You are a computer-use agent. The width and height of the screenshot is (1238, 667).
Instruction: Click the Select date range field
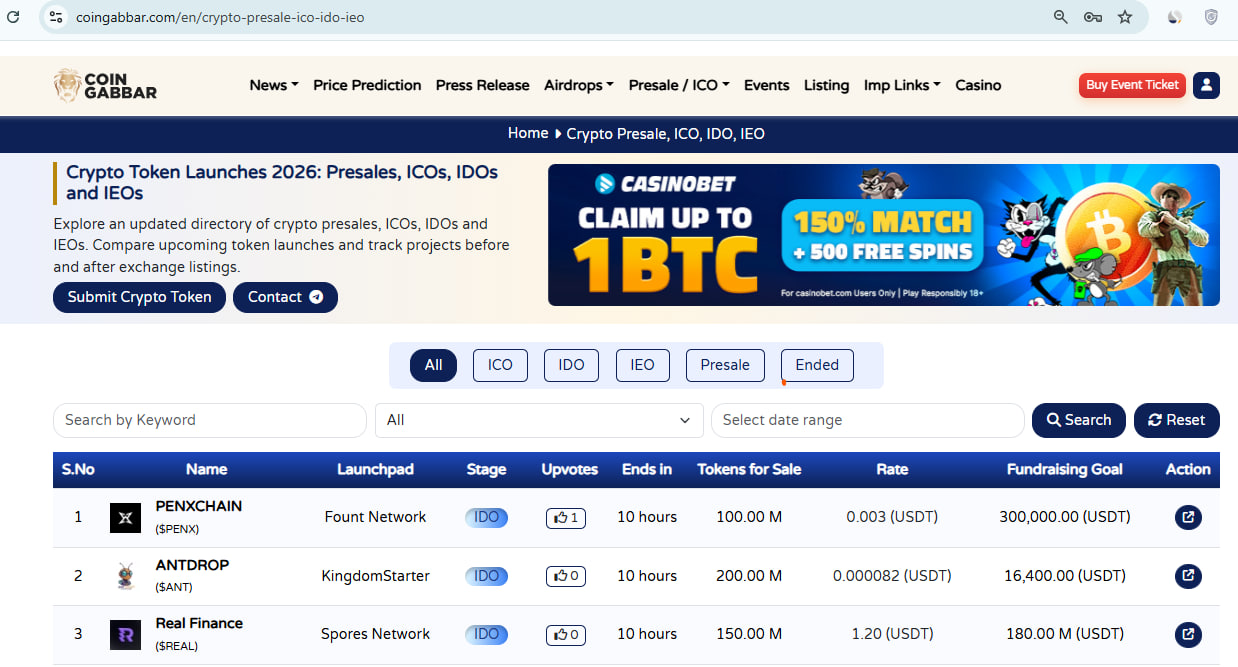866,420
